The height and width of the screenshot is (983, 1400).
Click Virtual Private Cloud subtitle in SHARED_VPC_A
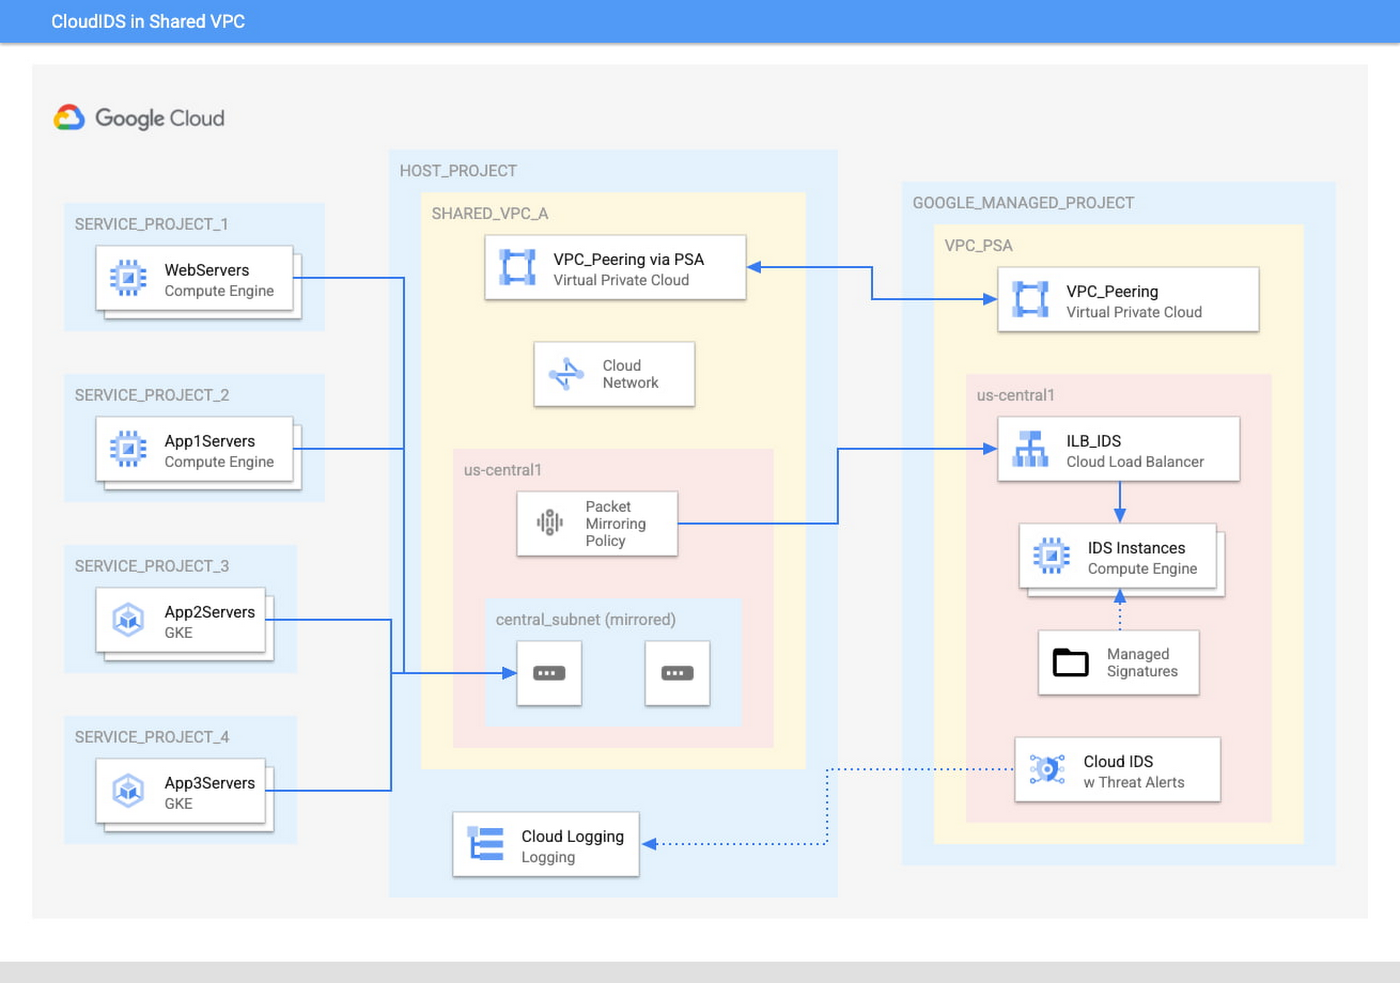(621, 280)
